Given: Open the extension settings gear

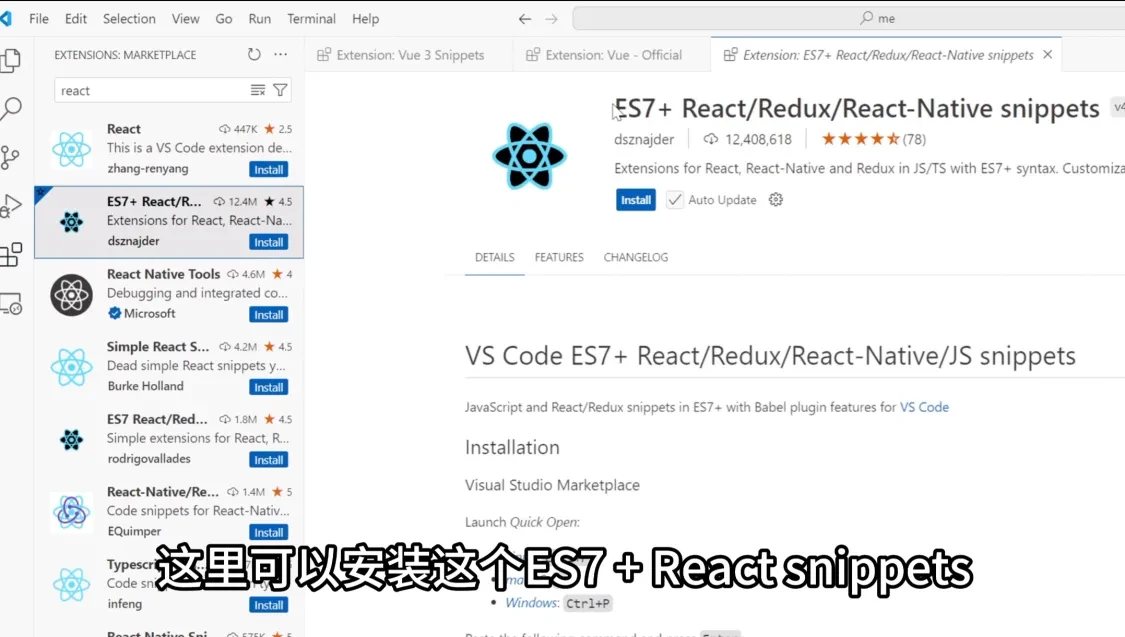Looking at the screenshot, I should click(x=776, y=199).
